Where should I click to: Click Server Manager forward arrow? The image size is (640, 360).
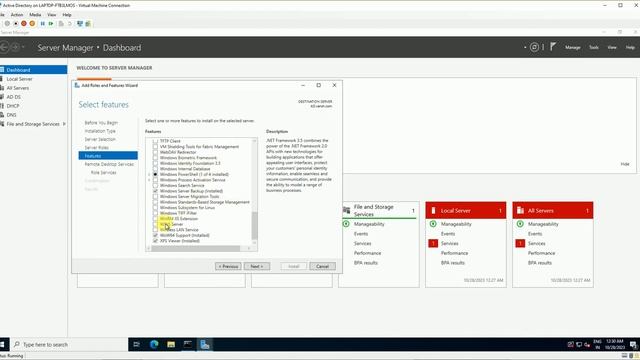tap(15, 47)
